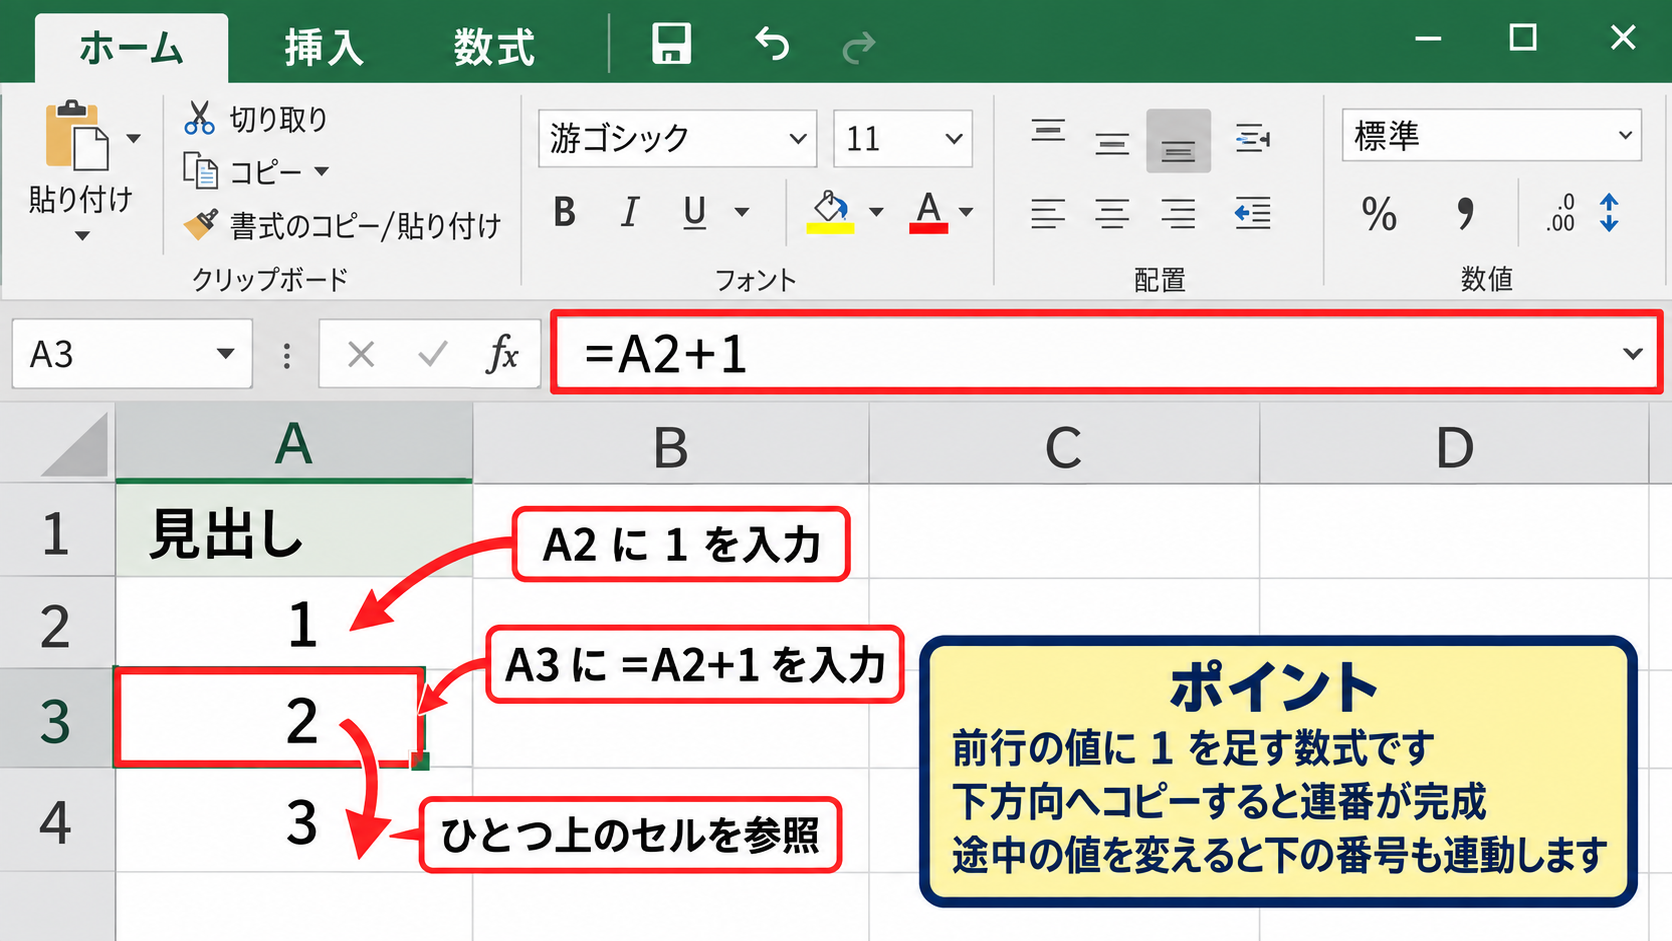
Task: Open the 游ゴシック font name dropdown
Action: pos(798,139)
